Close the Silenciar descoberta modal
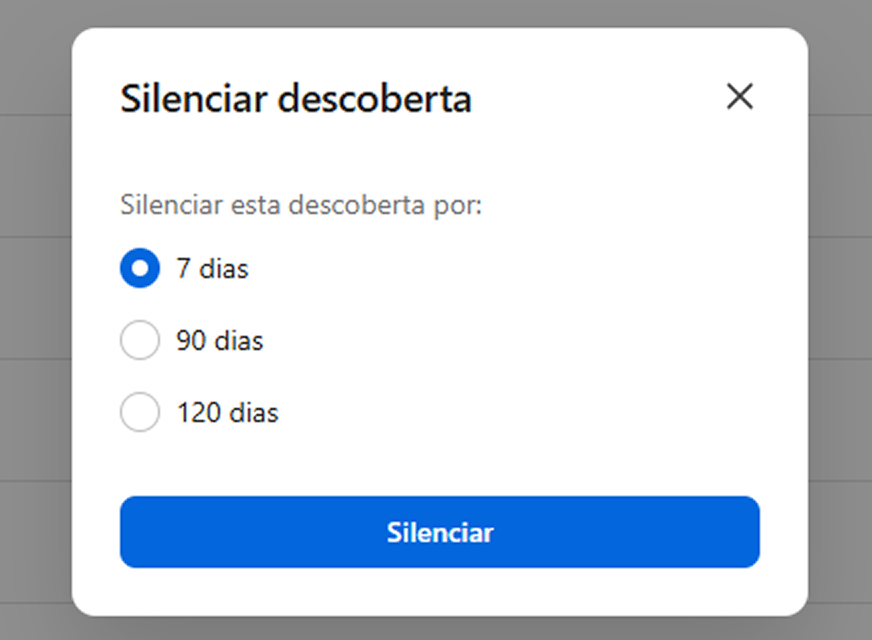This screenshot has width=872, height=640. click(739, 96)
